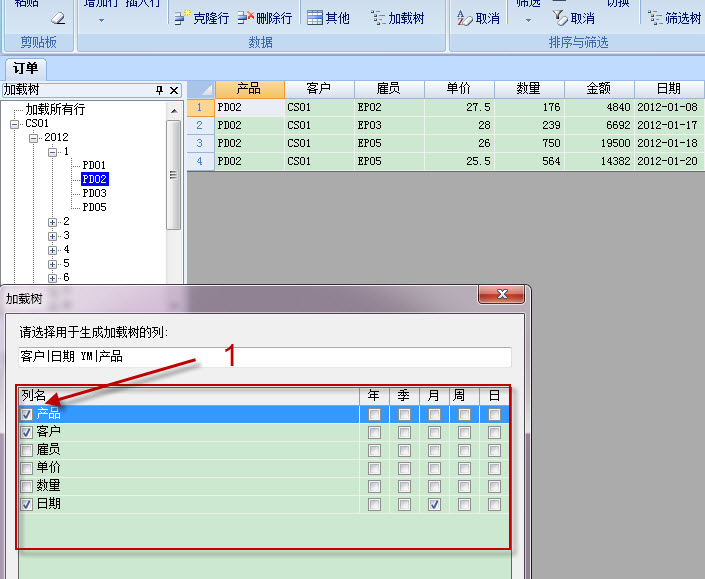705x579 pixels.
Task: Click 加载所有行 in the tree
Action: tap(55, 110)
